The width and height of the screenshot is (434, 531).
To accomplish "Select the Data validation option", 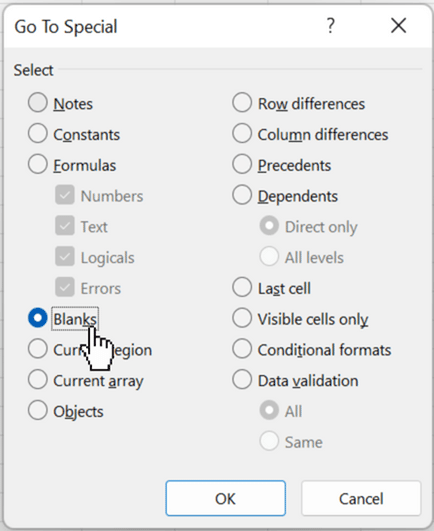I will coord(242,380).
